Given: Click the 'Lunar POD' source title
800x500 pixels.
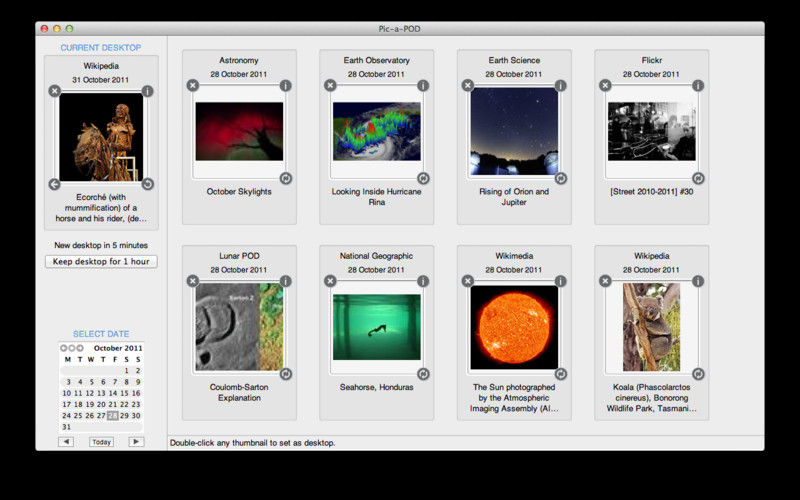Looking at the screenshot, I should (x=239, y=256).
